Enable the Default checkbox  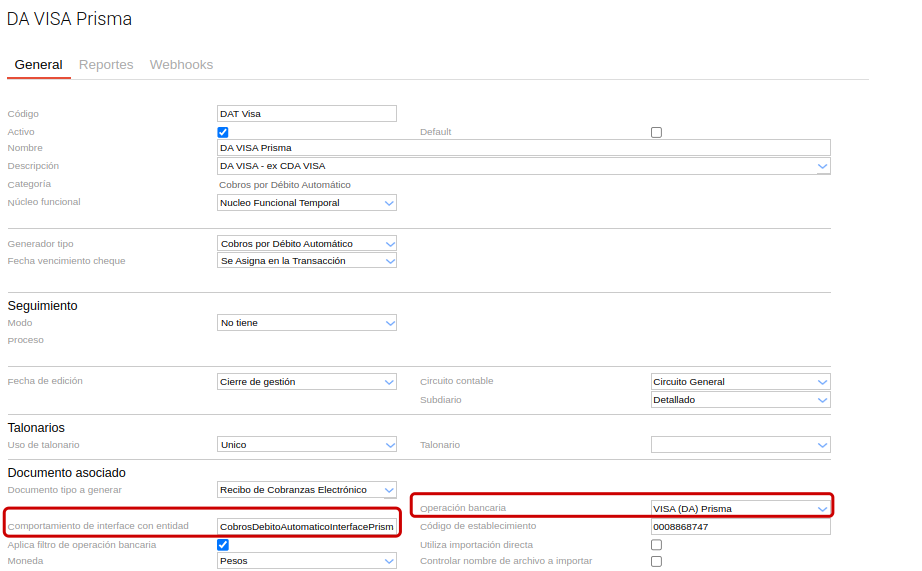656,132
